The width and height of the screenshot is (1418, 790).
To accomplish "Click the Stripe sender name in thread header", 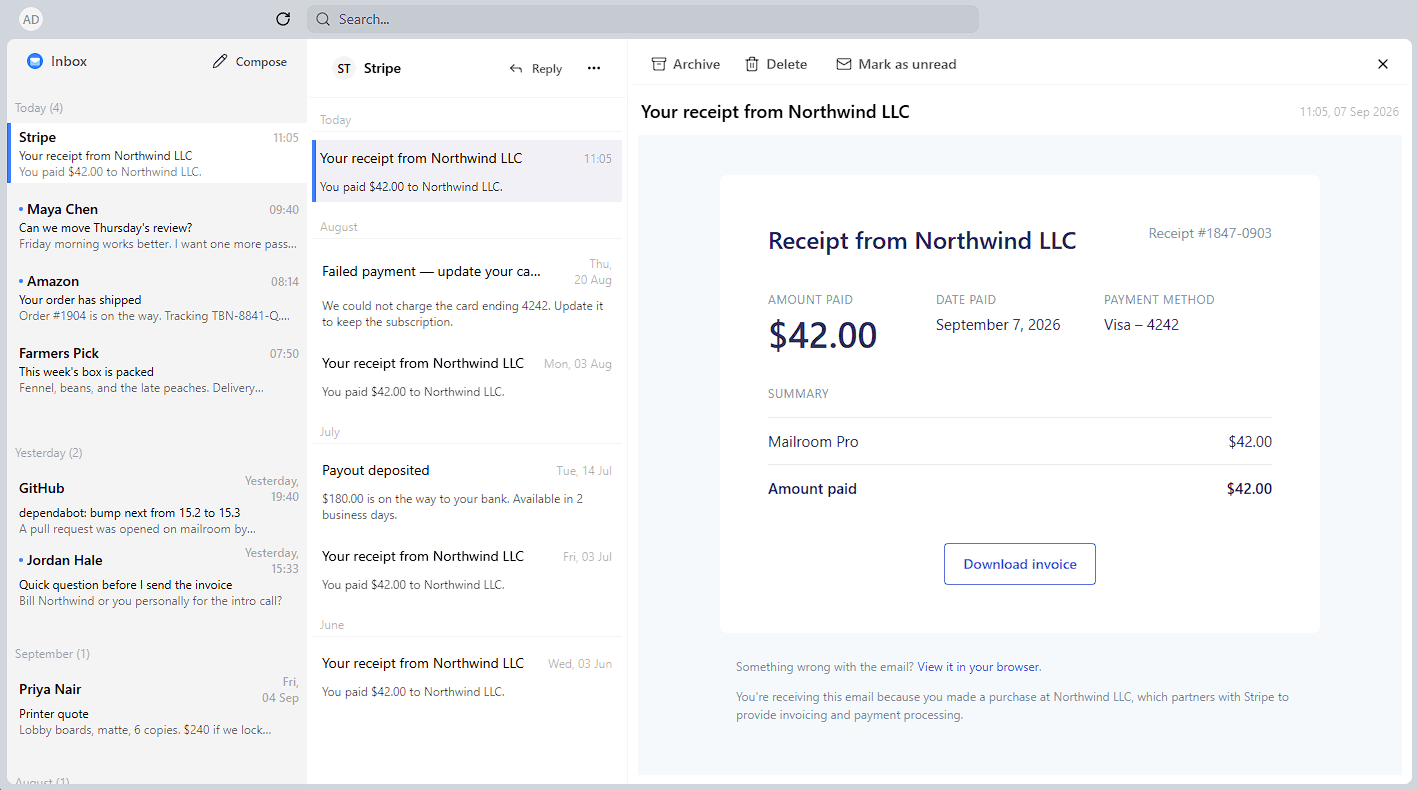I will click(x=382, y=69).
